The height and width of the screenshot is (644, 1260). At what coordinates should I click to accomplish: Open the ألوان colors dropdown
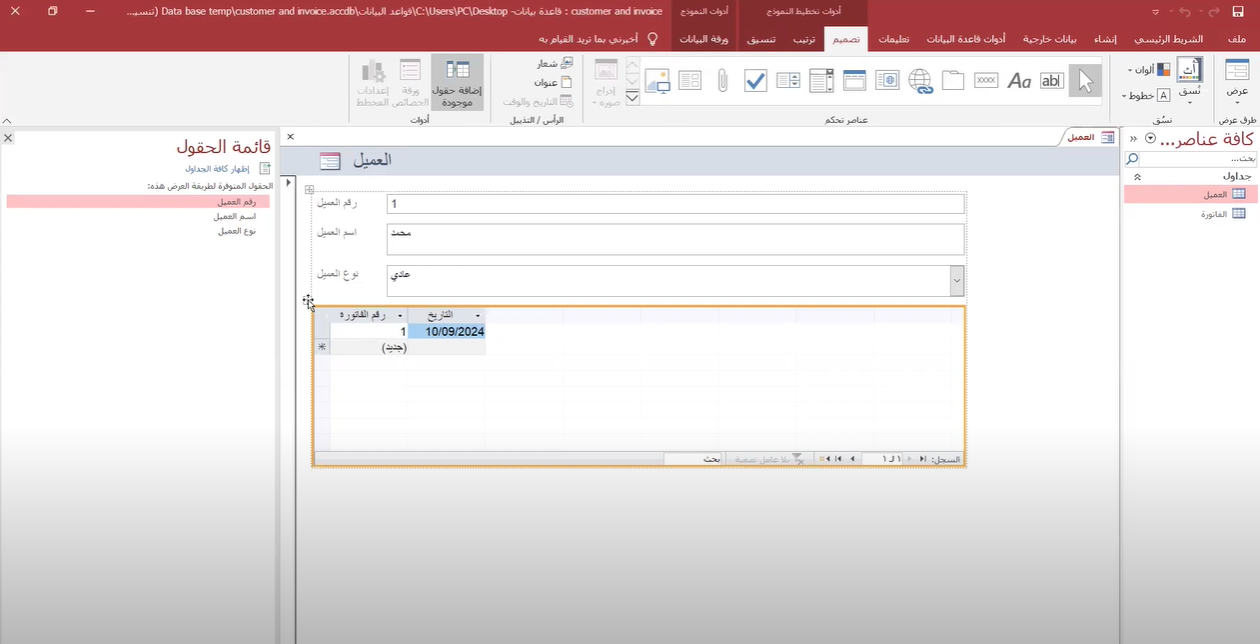click(x=1148, y=70)
